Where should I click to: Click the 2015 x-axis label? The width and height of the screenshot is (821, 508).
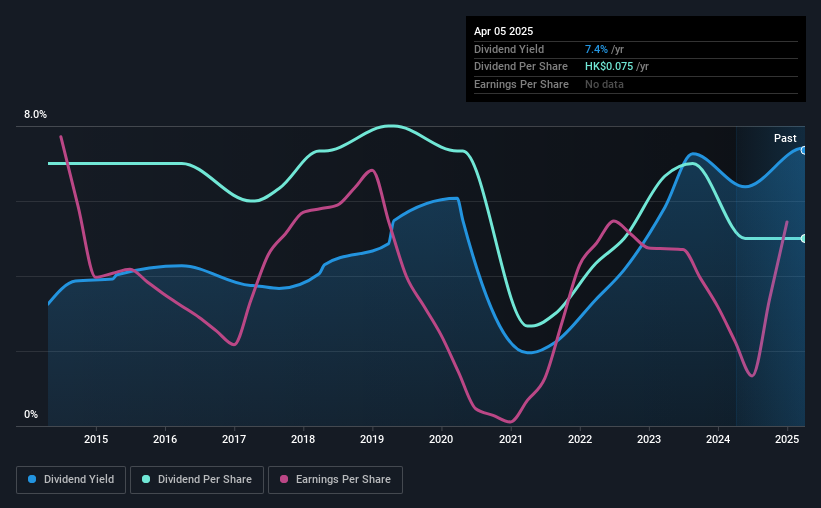(x=96, y=439)
